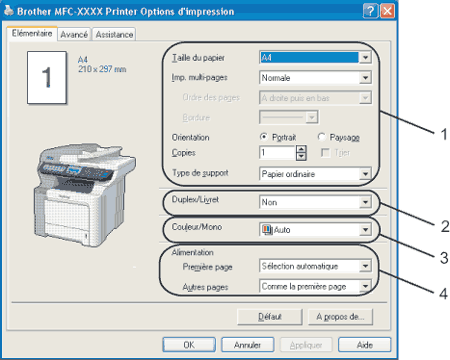This screenshot has height=360, width=450.
Task: Increase copies with the up spinner arrow
Action: coord(301,149)
